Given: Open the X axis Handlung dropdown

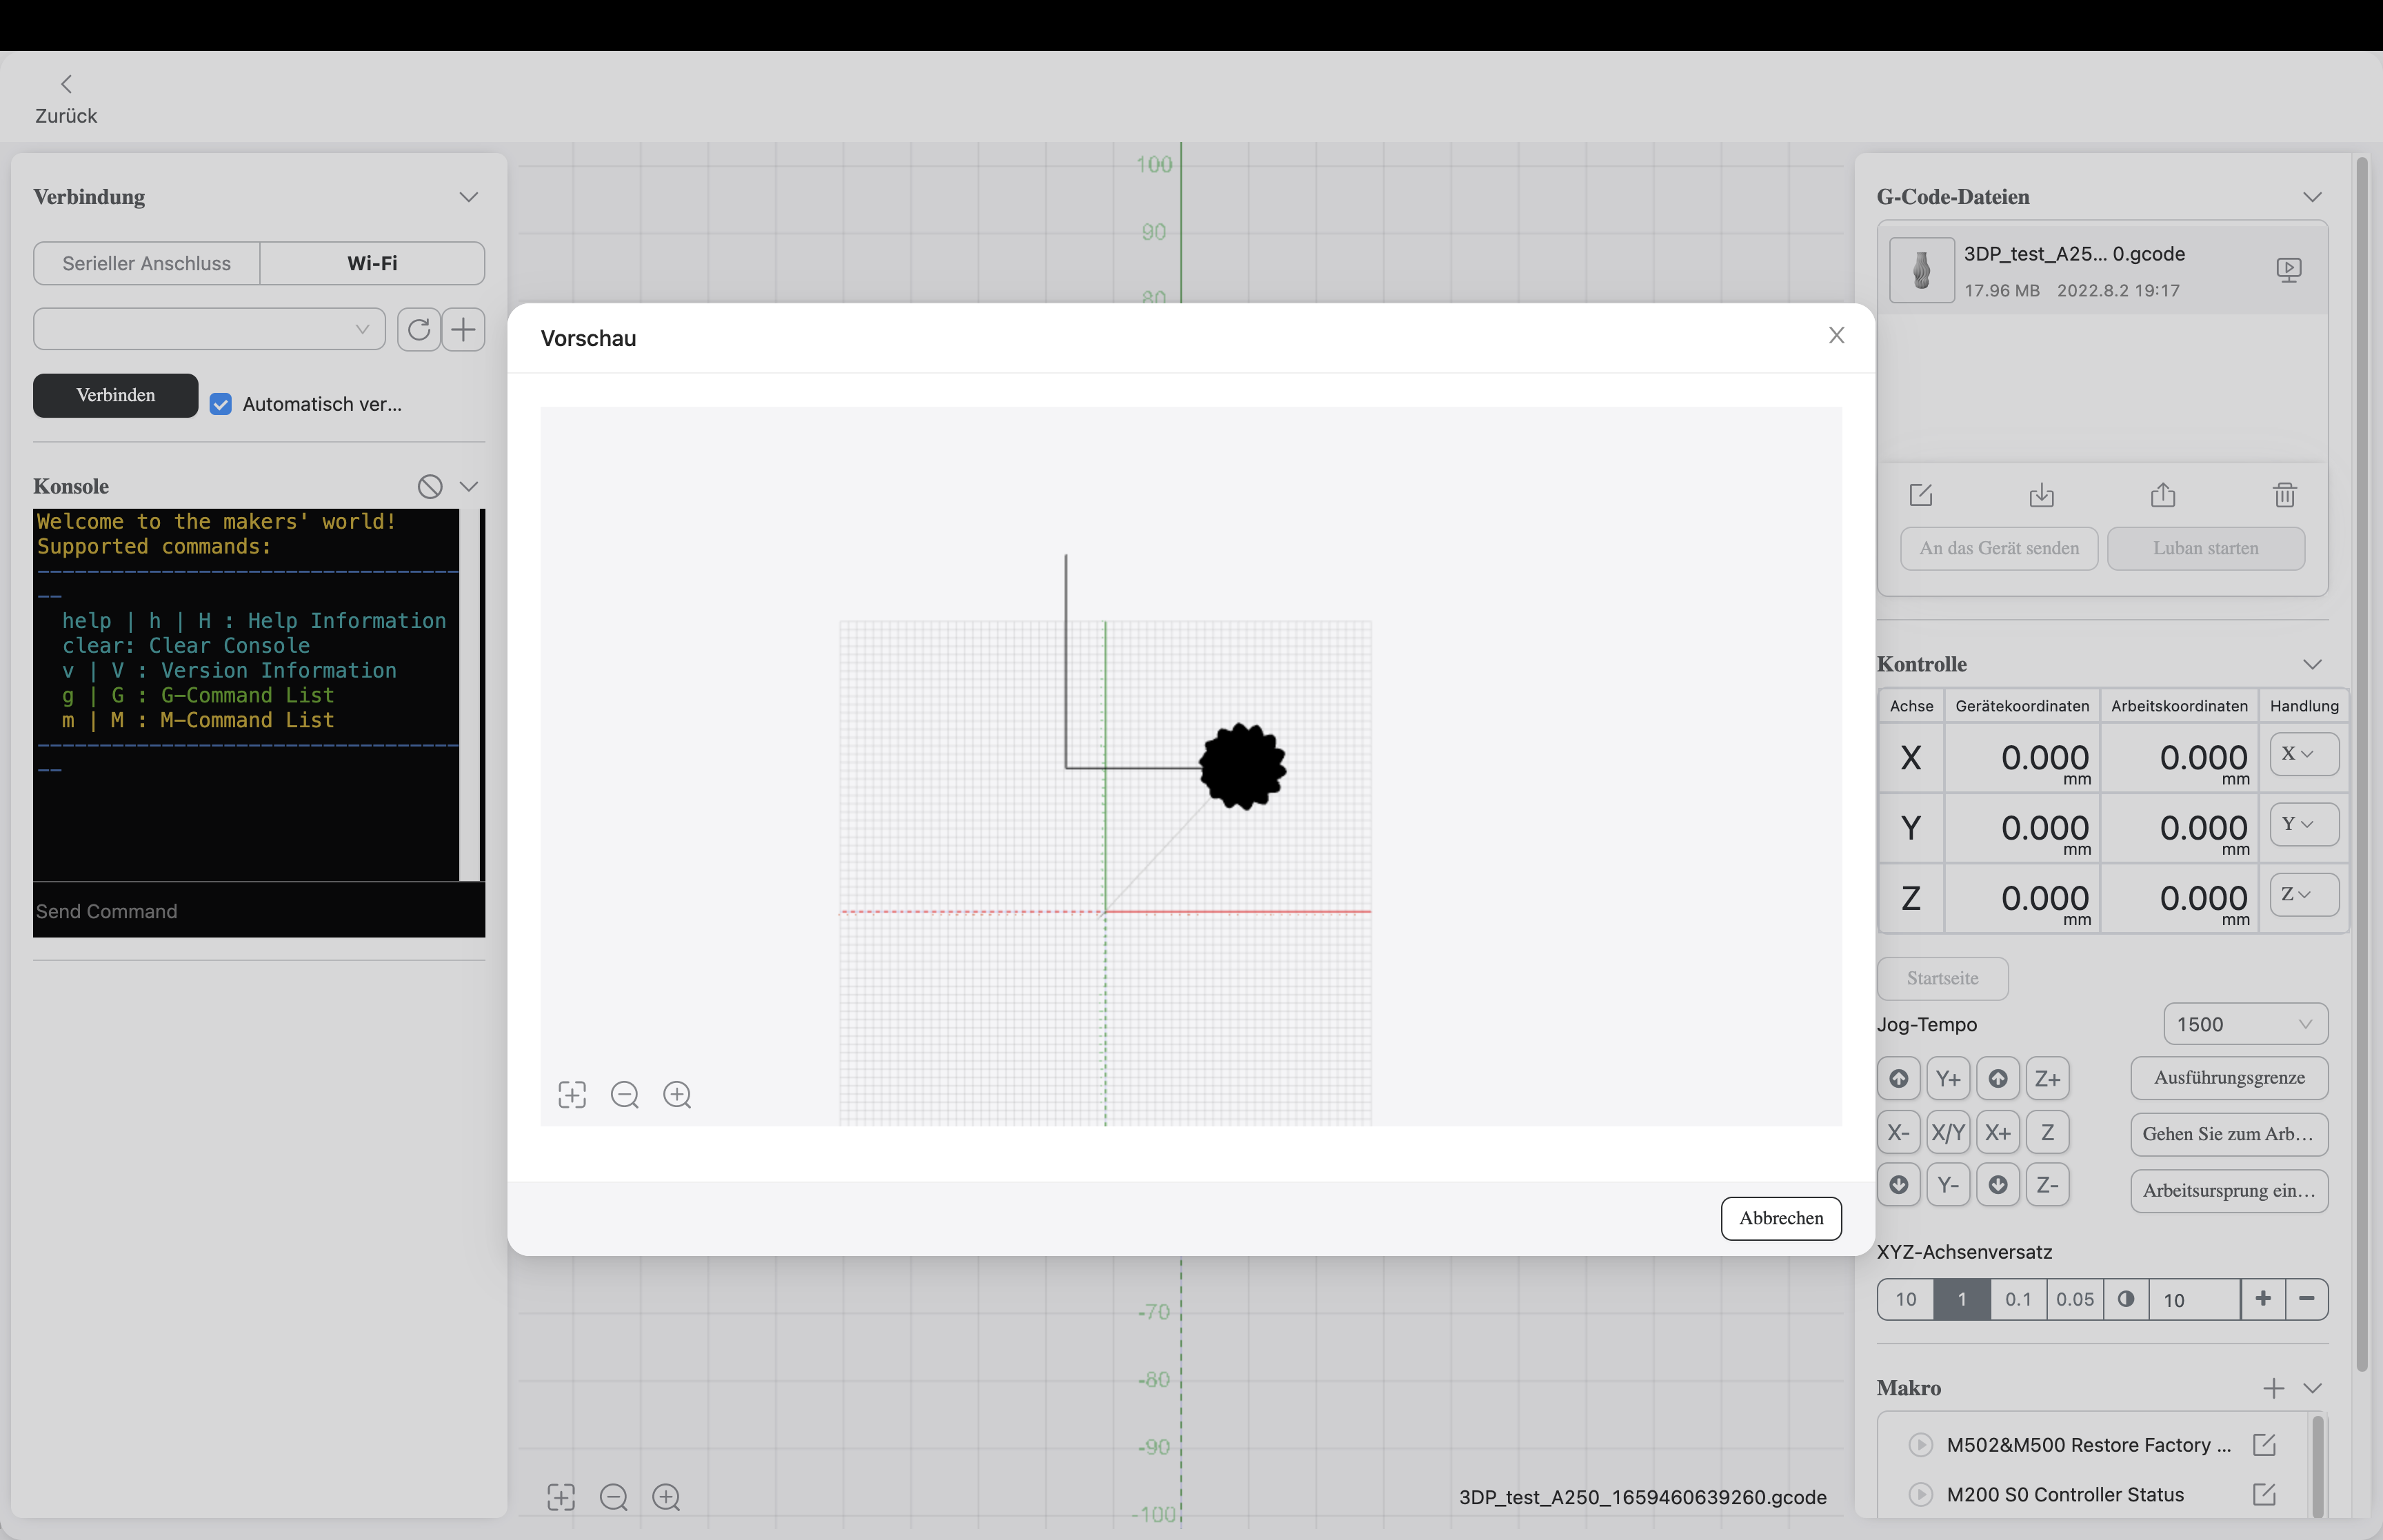Looking at the screenshot, I should [x=2303, y=754].
